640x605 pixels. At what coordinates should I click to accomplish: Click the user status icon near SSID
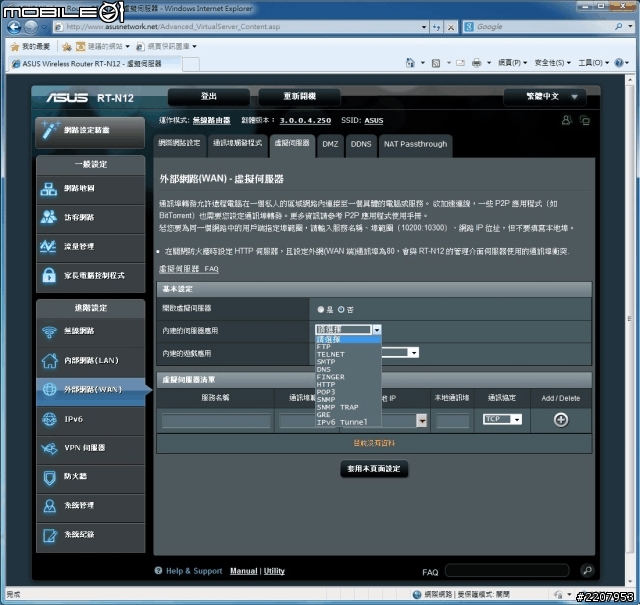point(567,120)
